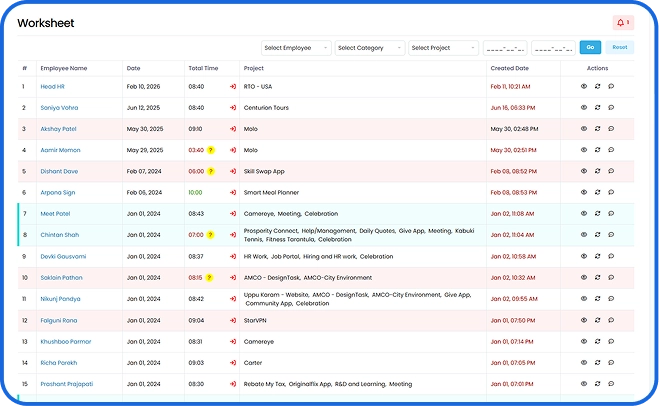Click yellow question mark beside 03:40

point(211,150)
